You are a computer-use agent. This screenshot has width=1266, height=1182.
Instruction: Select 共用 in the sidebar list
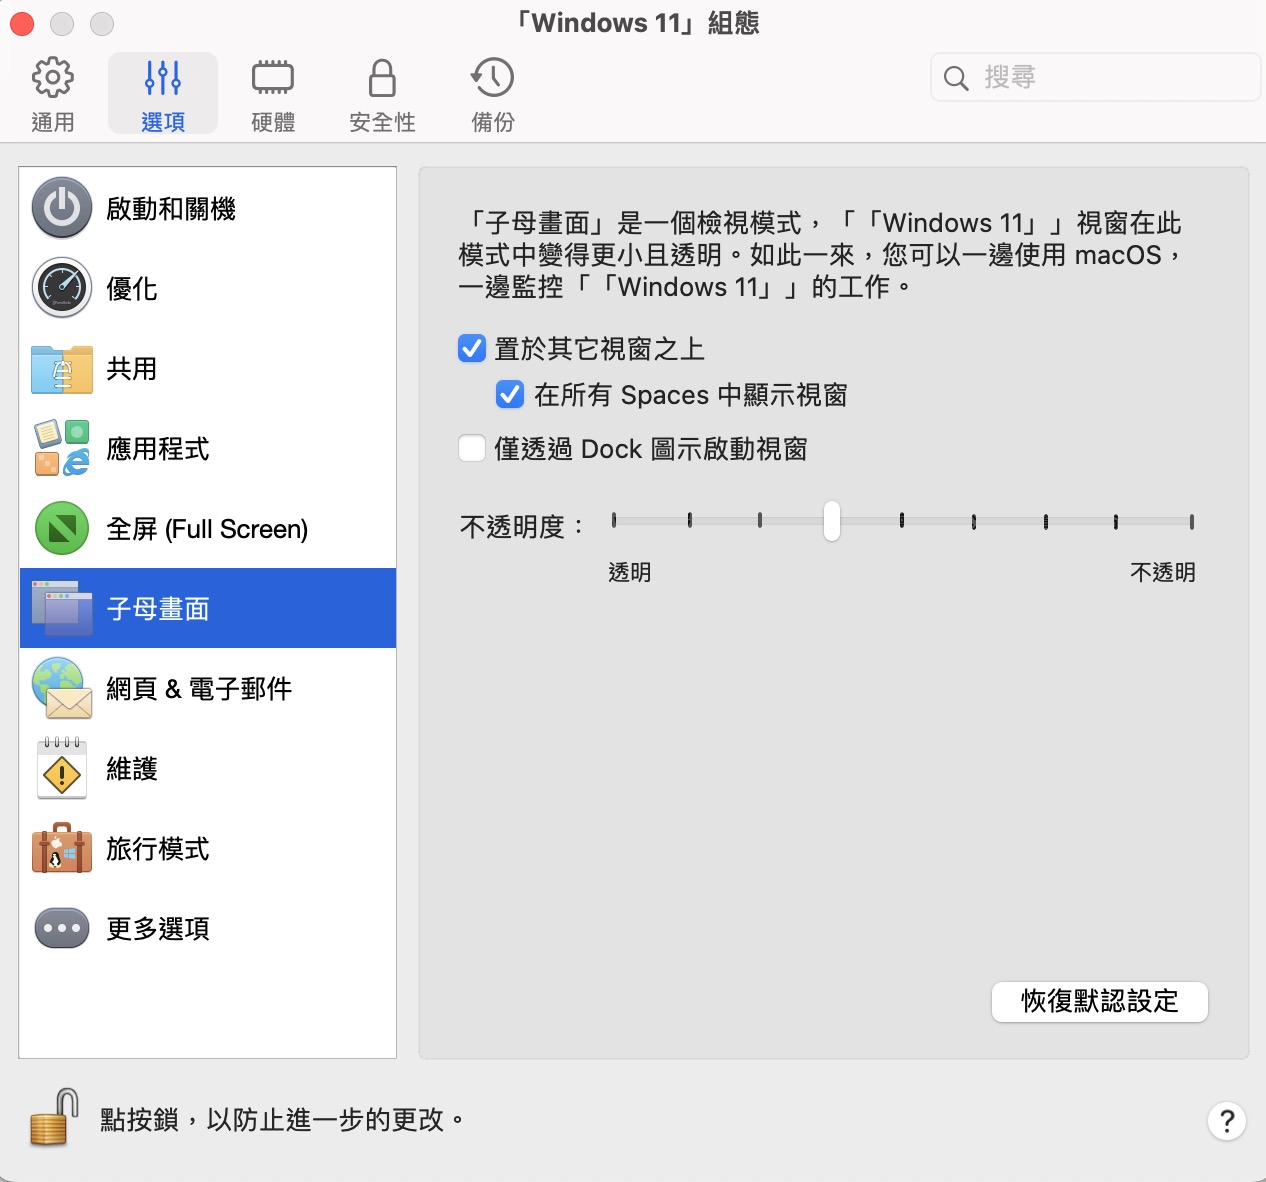click(208, 368)
